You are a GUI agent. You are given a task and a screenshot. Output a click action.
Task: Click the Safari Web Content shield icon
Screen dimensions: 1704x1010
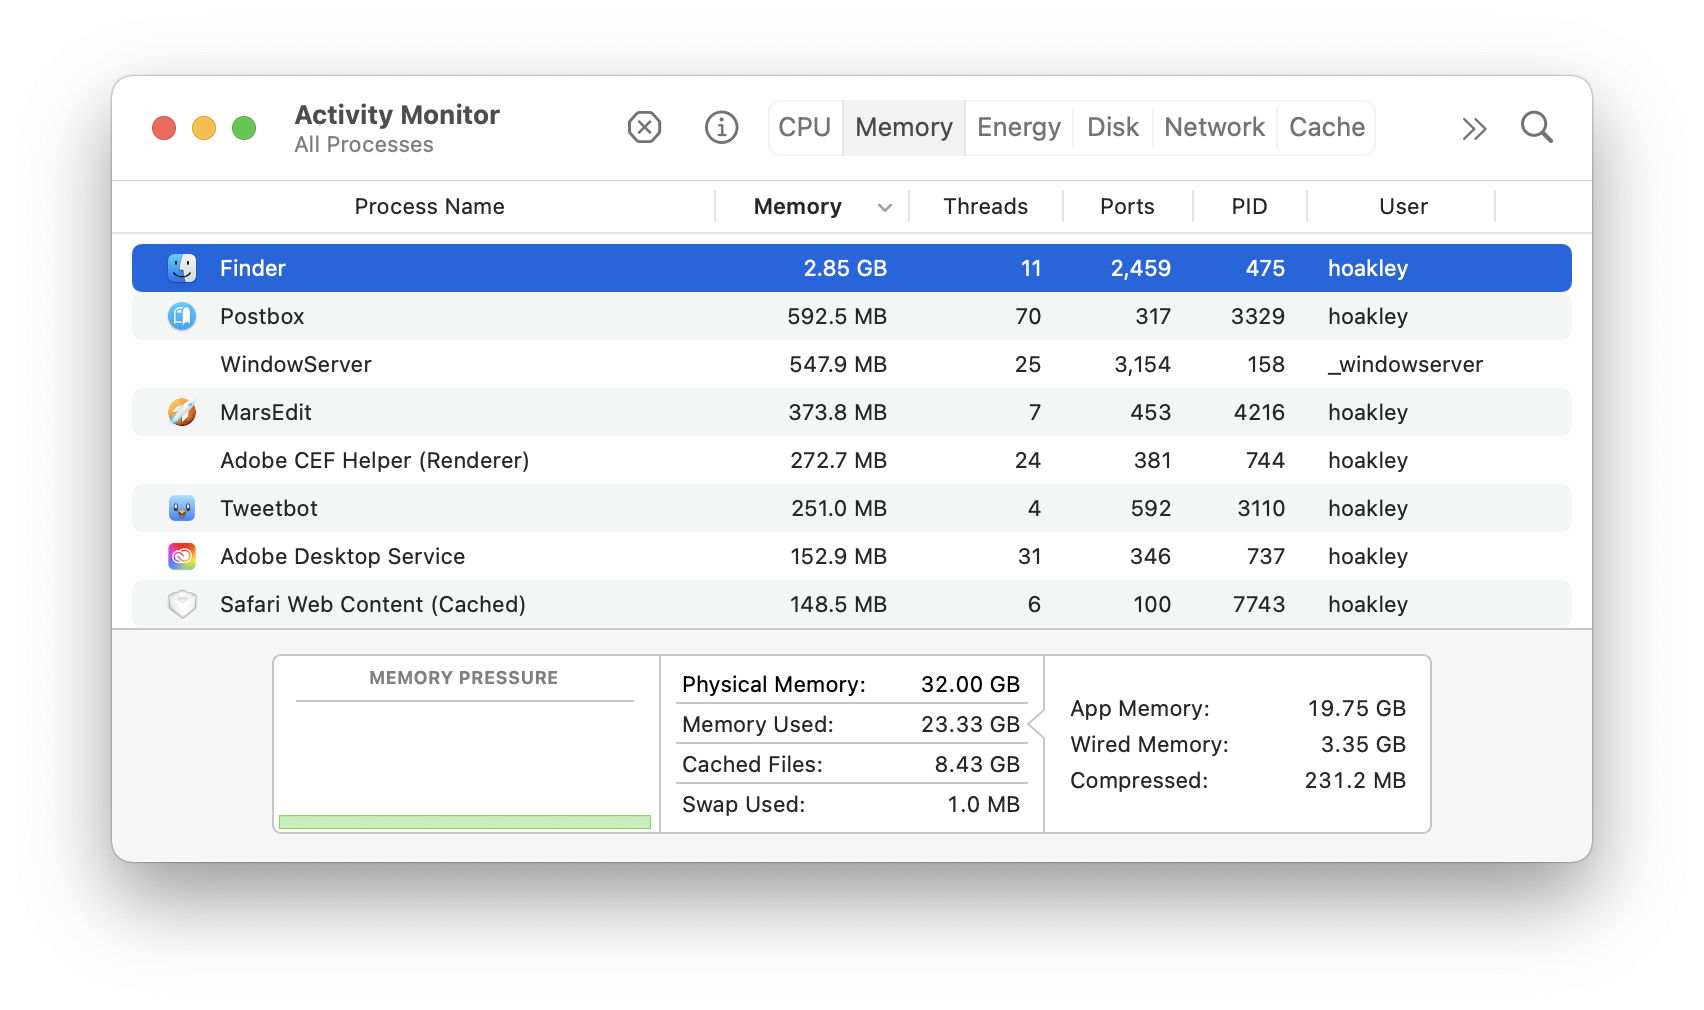tap(182, 604)
